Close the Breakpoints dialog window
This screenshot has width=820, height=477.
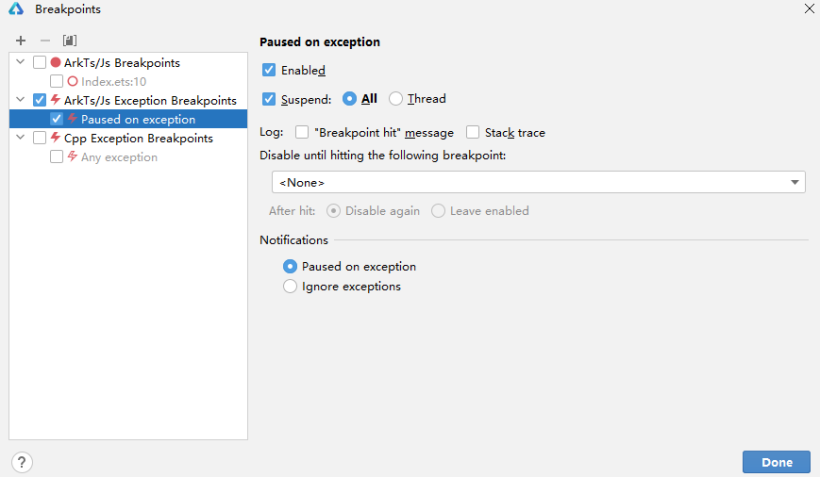(x=808, y=9)
